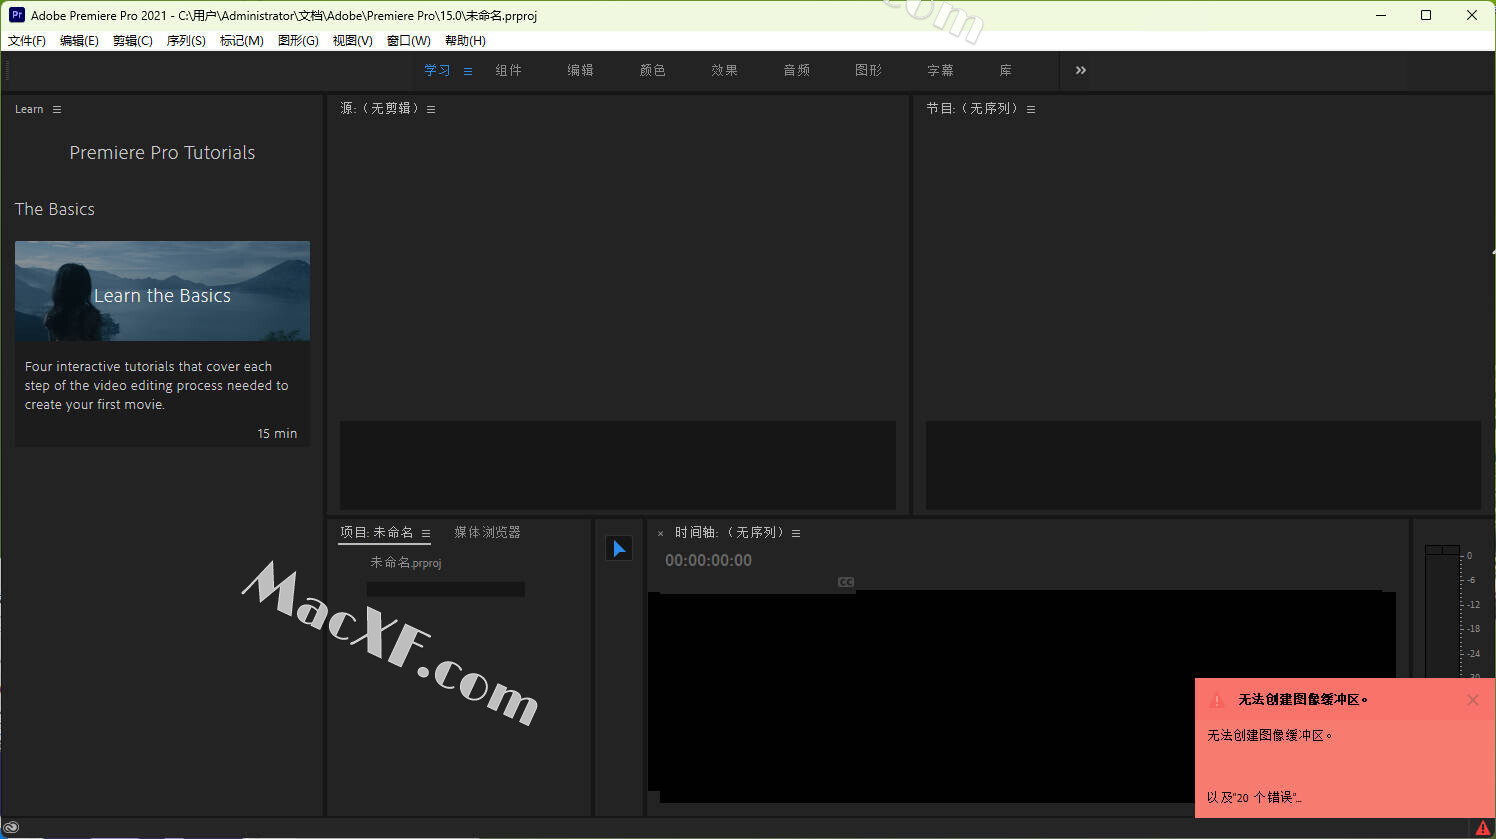Image resolution: width=1496 pixels, height=839 pixels.
Task: Maximize the Premiere Pro window
Action: (1426, 15)
